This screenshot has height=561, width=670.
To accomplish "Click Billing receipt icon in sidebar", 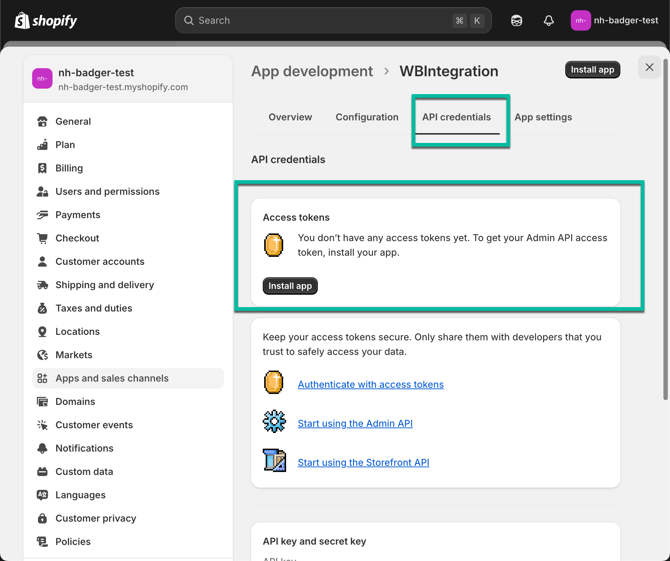I will point(42,168).
